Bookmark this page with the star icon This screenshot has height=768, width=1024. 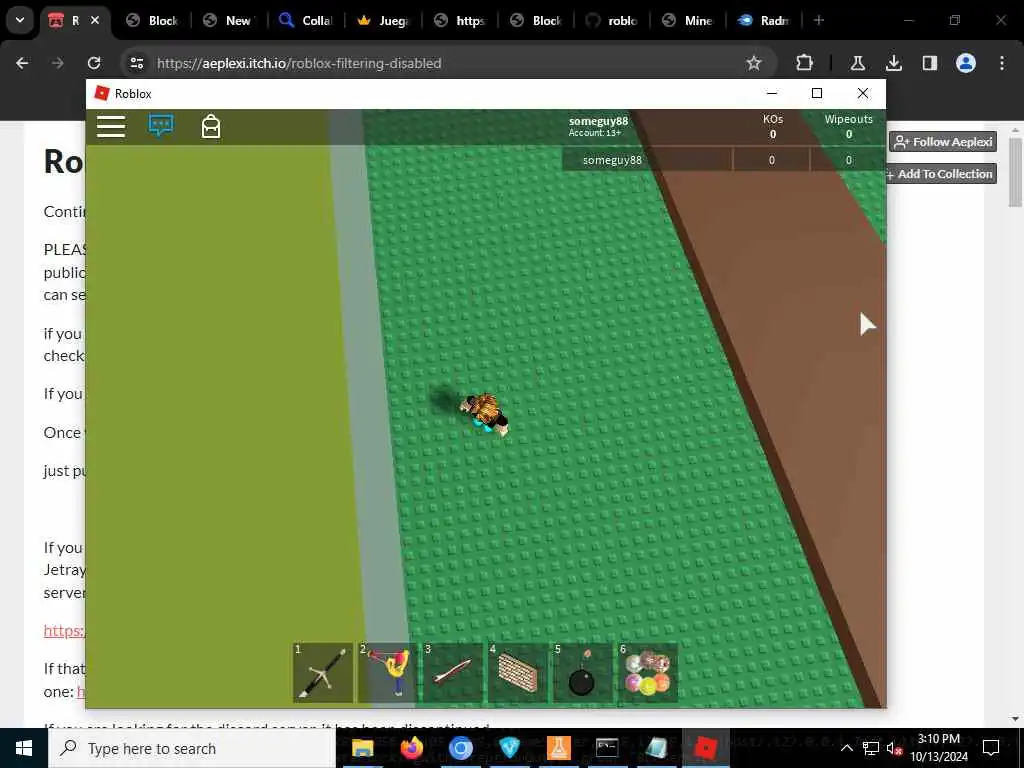tap(754, 63)
